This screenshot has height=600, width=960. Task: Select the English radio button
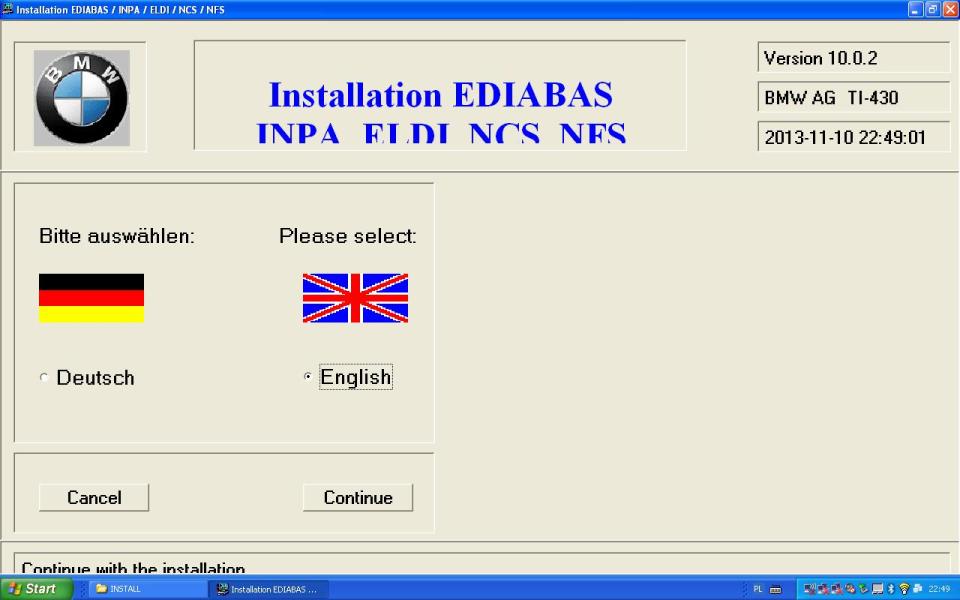coord(308,378)
